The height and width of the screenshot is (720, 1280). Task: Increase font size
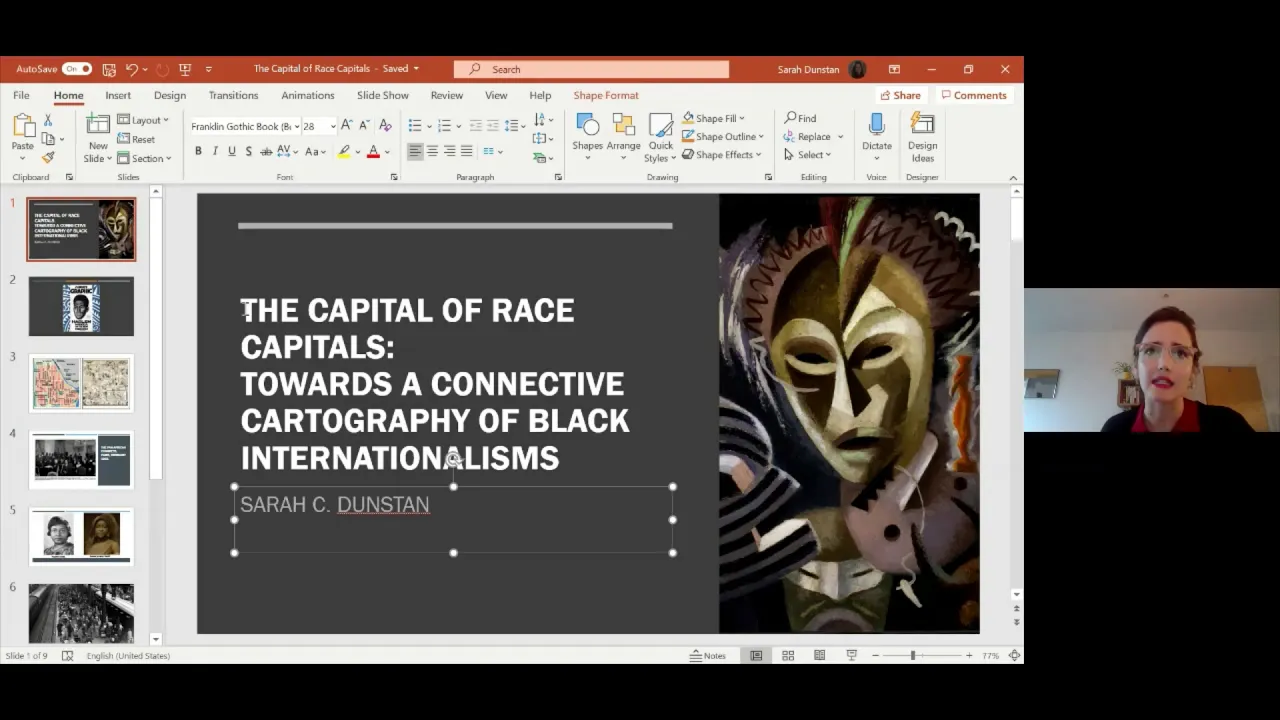[346, 125]
